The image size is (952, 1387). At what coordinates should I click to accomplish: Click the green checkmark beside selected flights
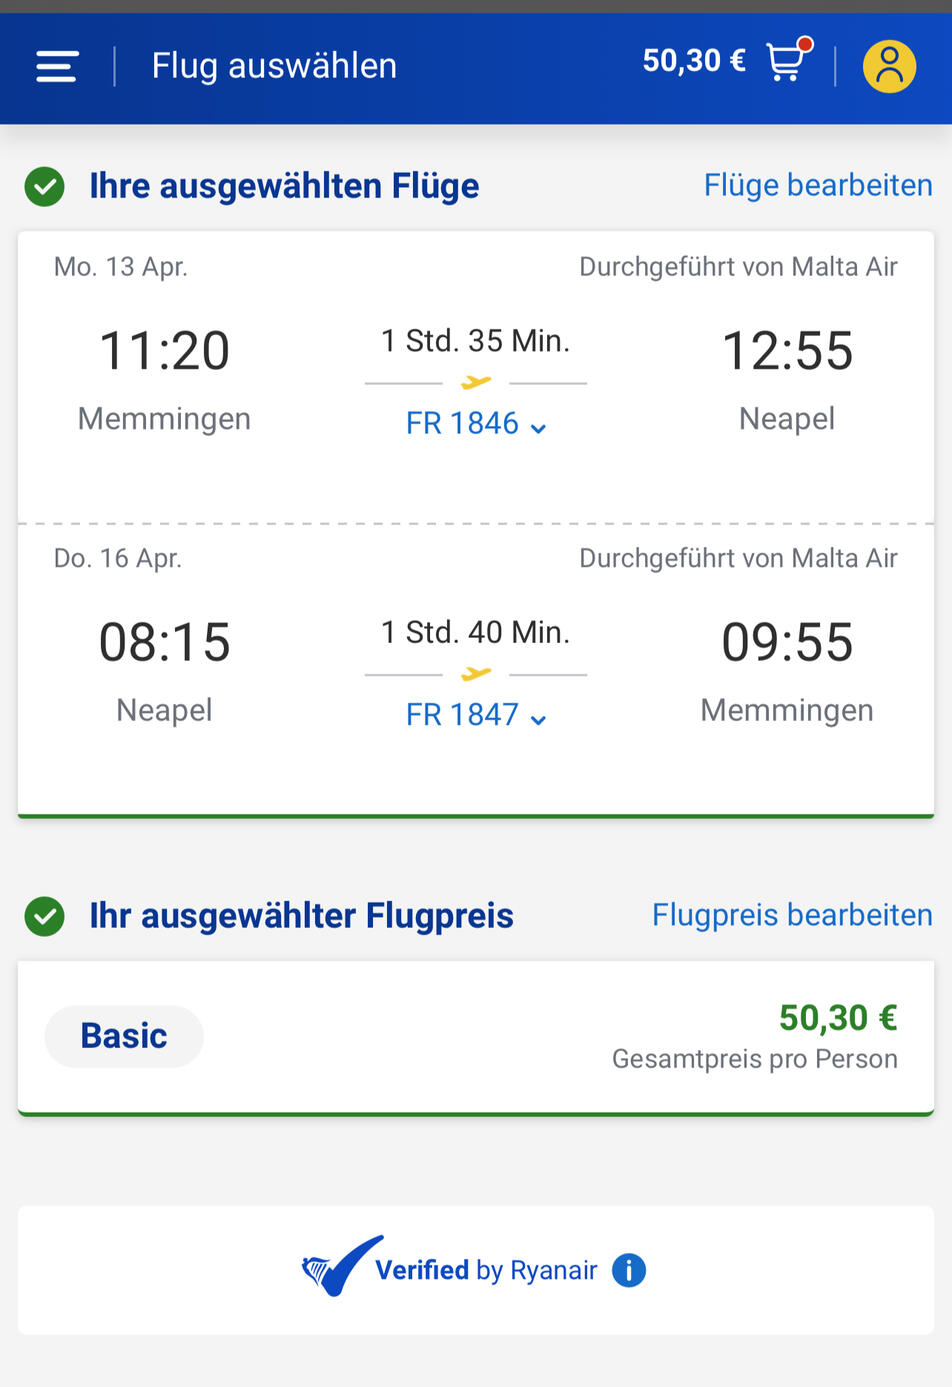coord(45,186)
